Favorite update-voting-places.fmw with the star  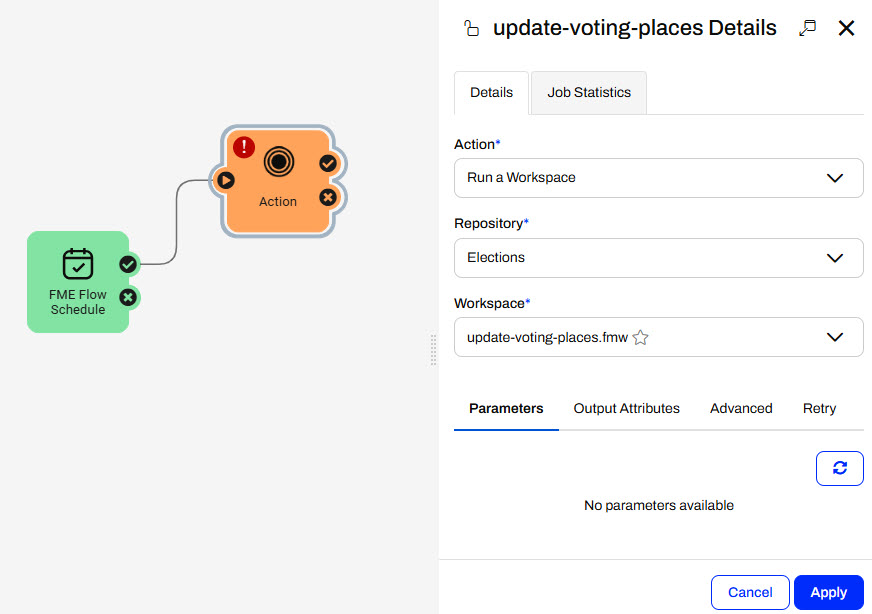tap(640, 338)
